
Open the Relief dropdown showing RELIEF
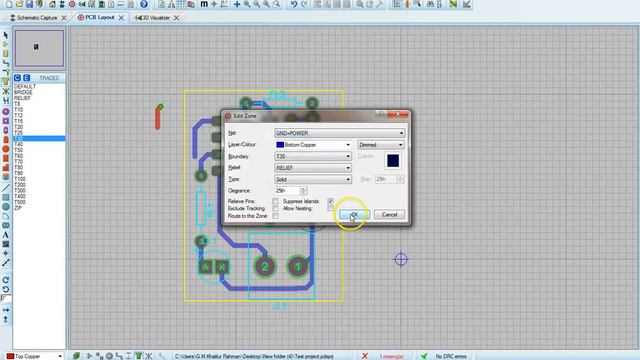pyautogui.click(x=313, y=167)
